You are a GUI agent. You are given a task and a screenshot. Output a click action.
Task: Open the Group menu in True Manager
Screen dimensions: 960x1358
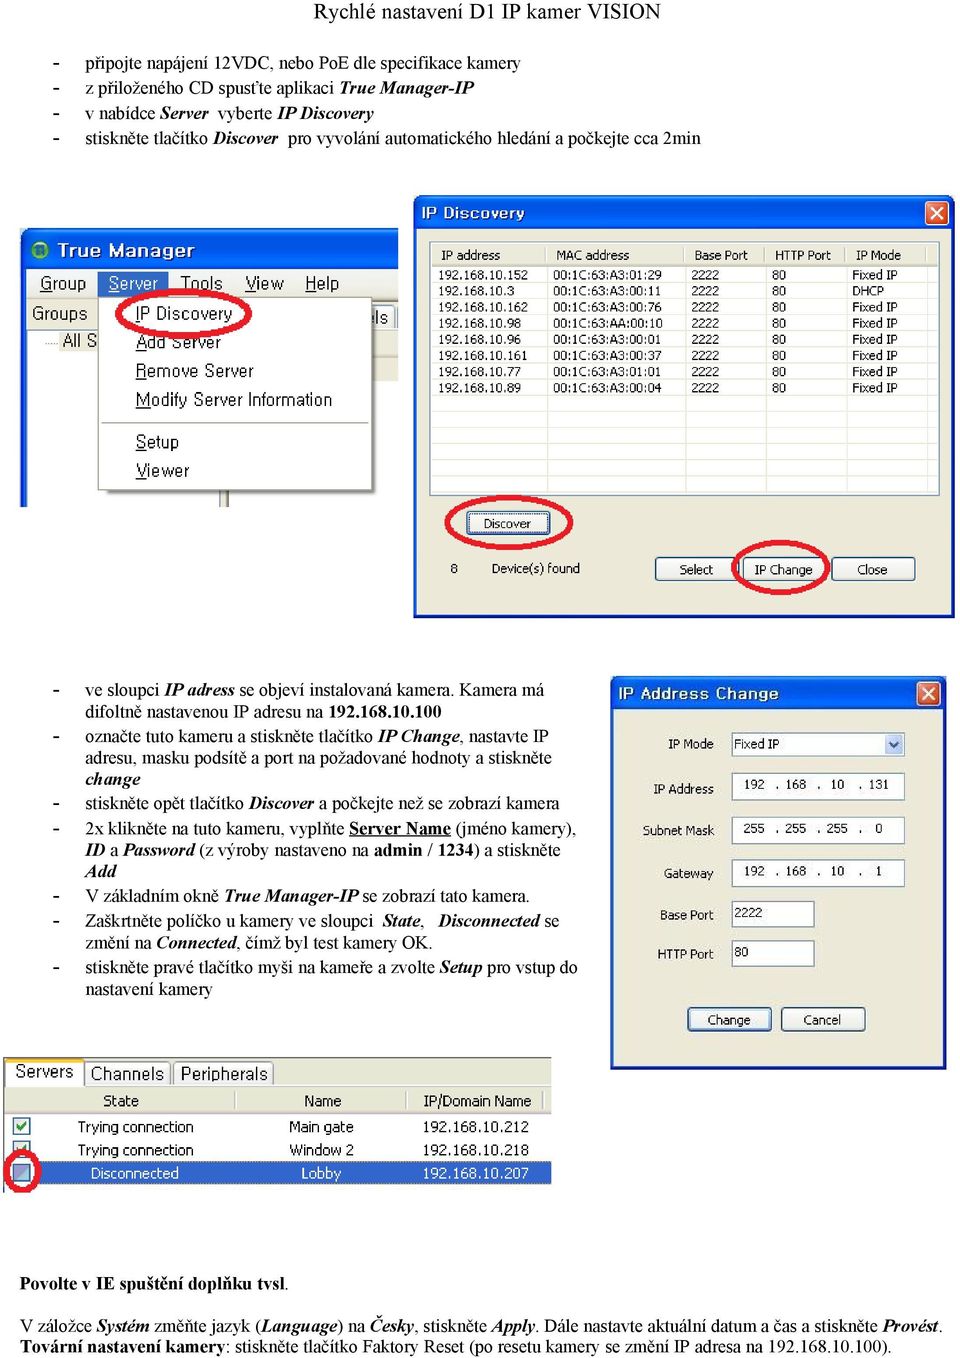(x=63, y=284)
